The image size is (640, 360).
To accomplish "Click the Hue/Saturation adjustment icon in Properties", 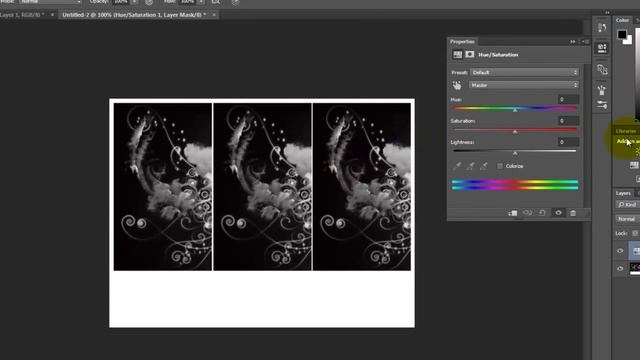I will pos(457,55).
